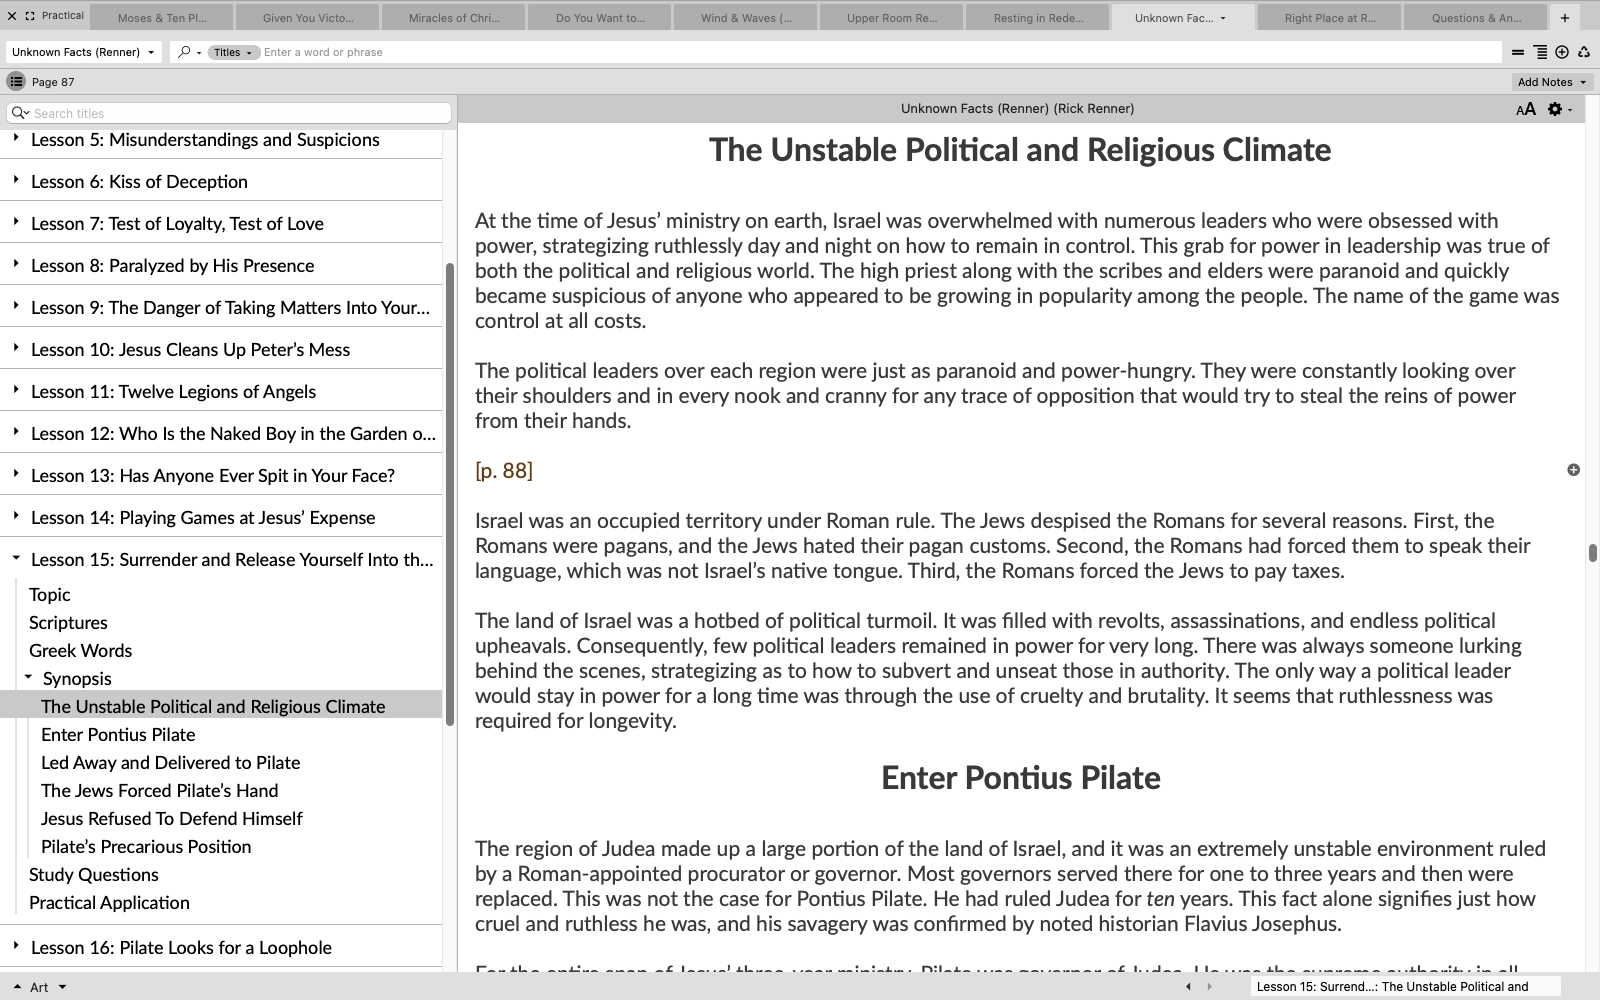Expand the Lesson 14 disclosure triangle
The height and width of the screenshot is (1000, 1600).
click(x=16, y=516)
